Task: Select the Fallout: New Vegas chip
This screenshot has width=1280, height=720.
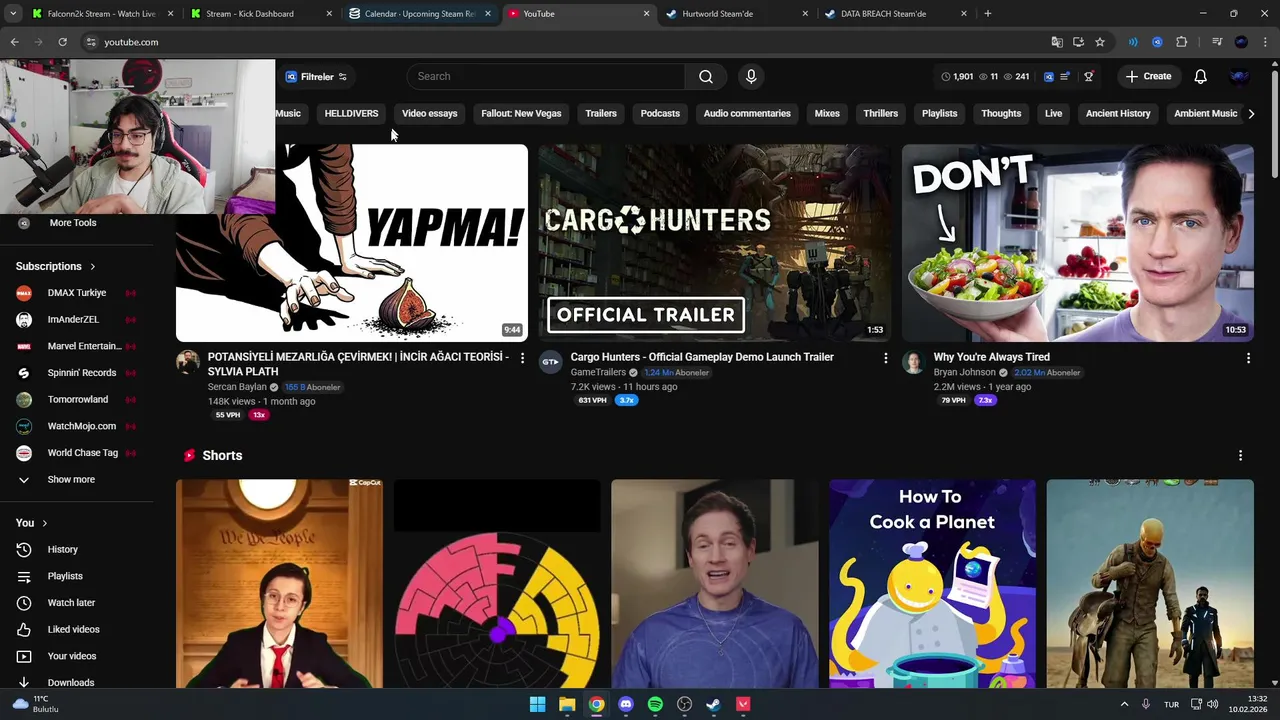Action: 521,114
